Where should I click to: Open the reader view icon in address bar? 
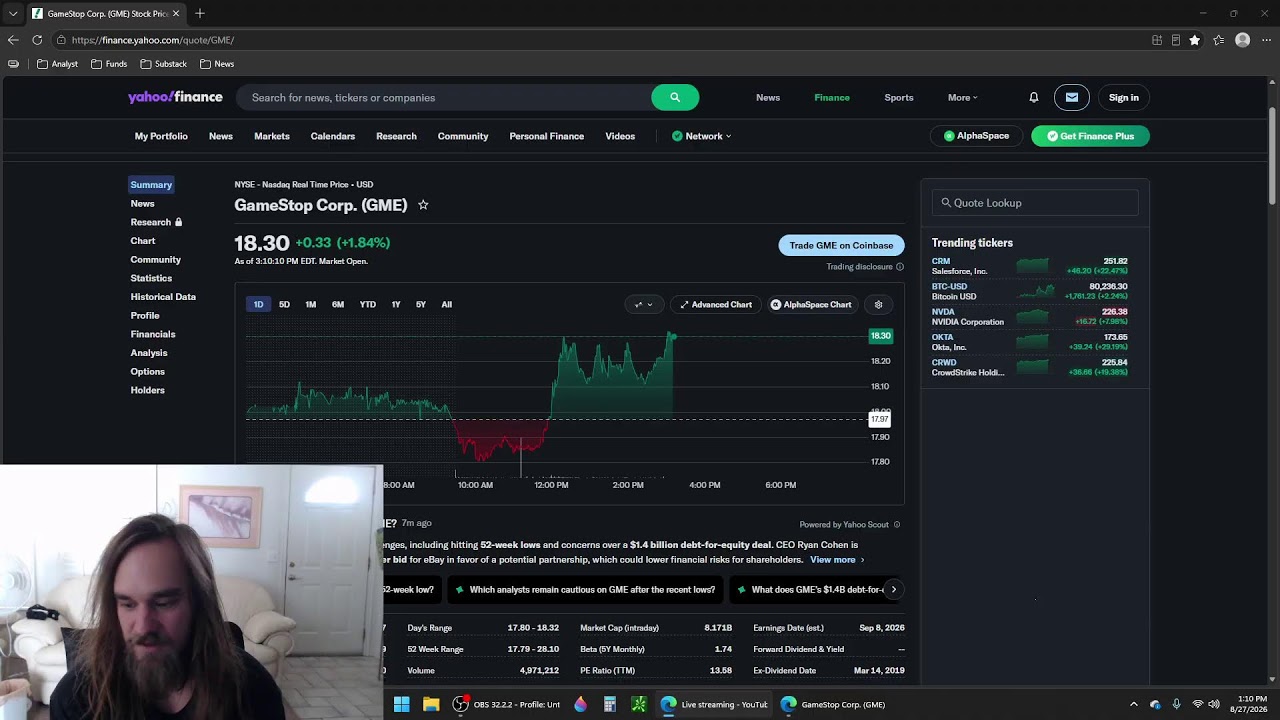click(1176, 40)
